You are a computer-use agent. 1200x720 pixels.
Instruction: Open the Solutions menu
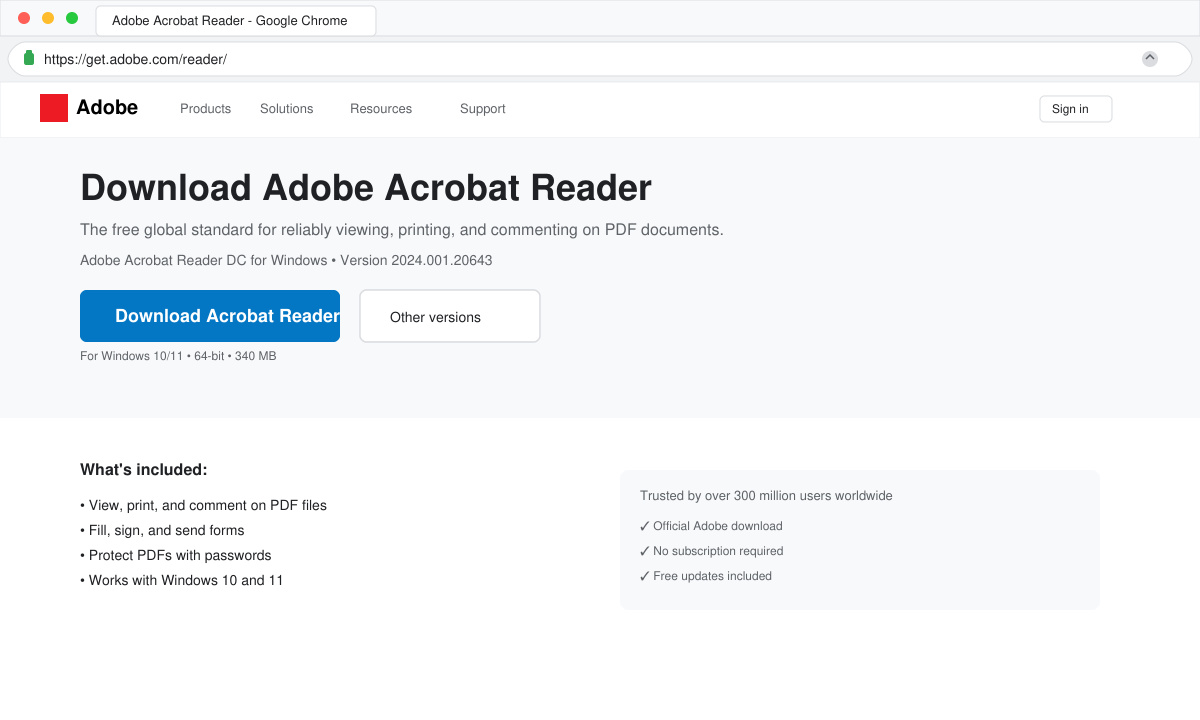tap(286, 109)
